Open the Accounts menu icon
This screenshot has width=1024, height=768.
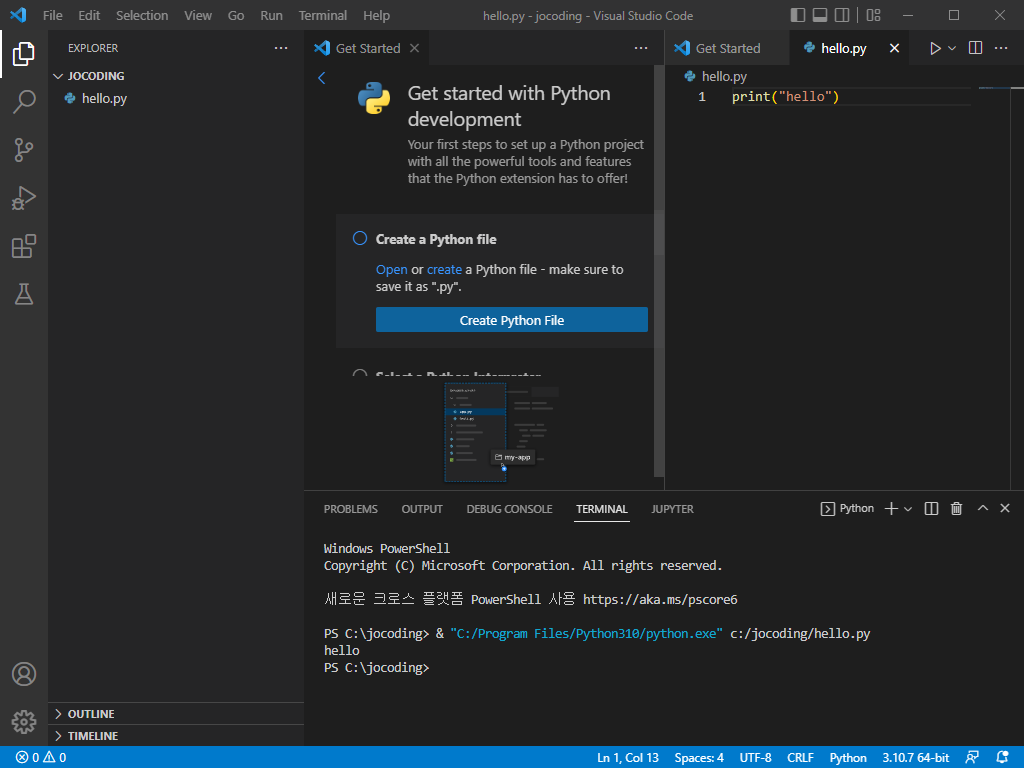(24, 674)
